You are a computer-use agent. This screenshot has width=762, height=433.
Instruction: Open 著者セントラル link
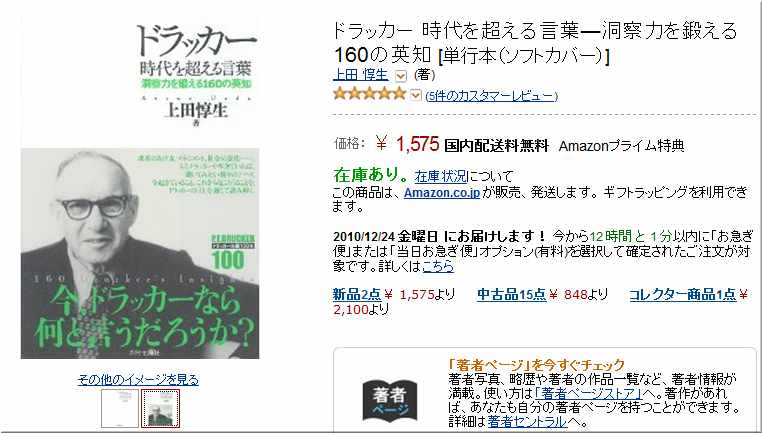click(x=527, y=421)
